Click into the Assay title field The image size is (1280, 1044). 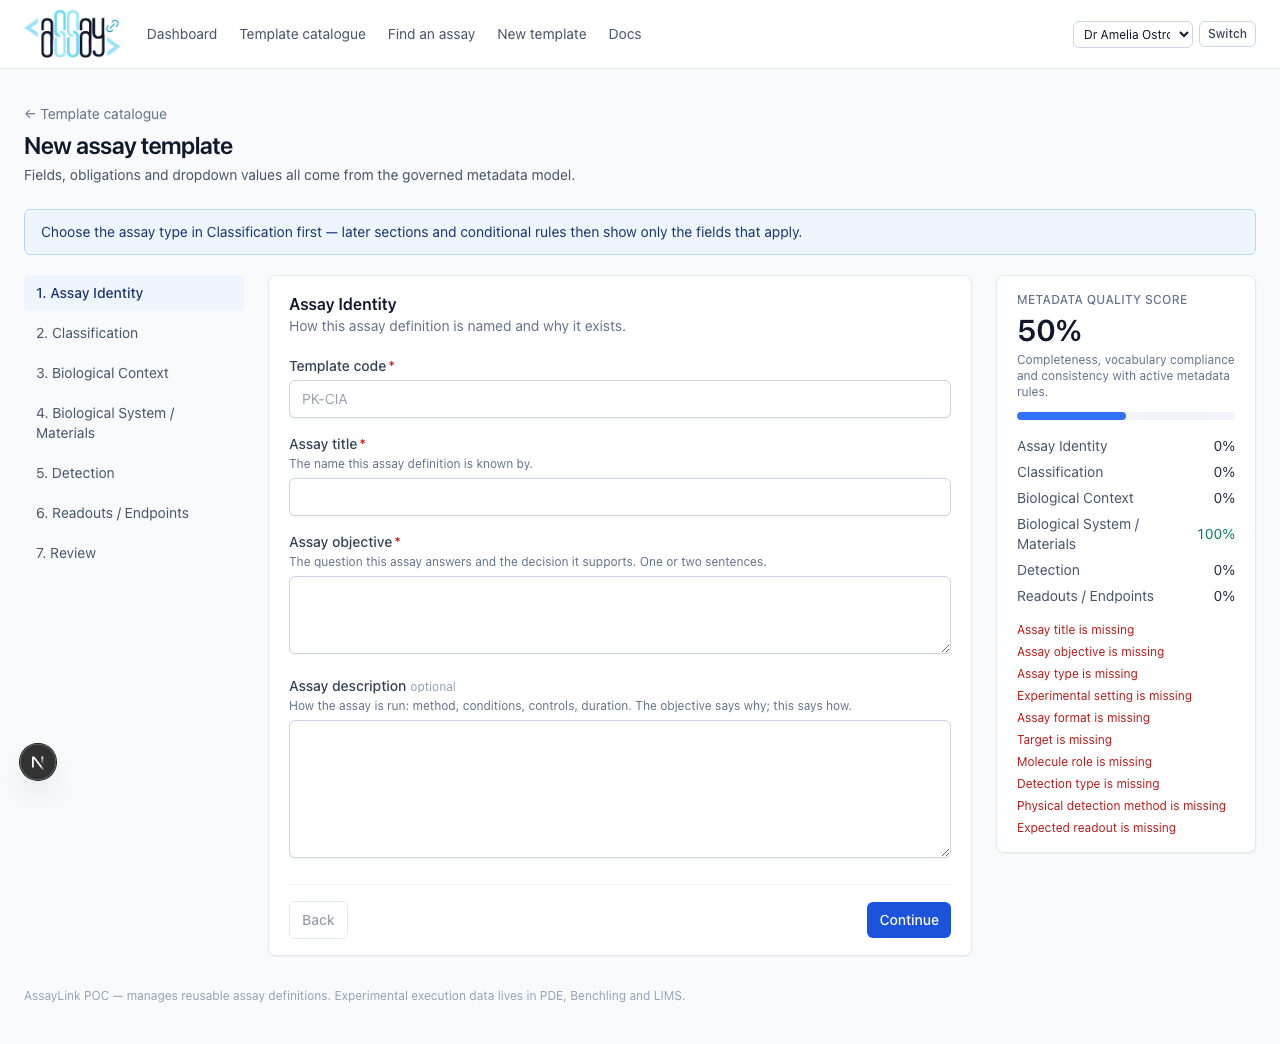[x=620, y=497]
